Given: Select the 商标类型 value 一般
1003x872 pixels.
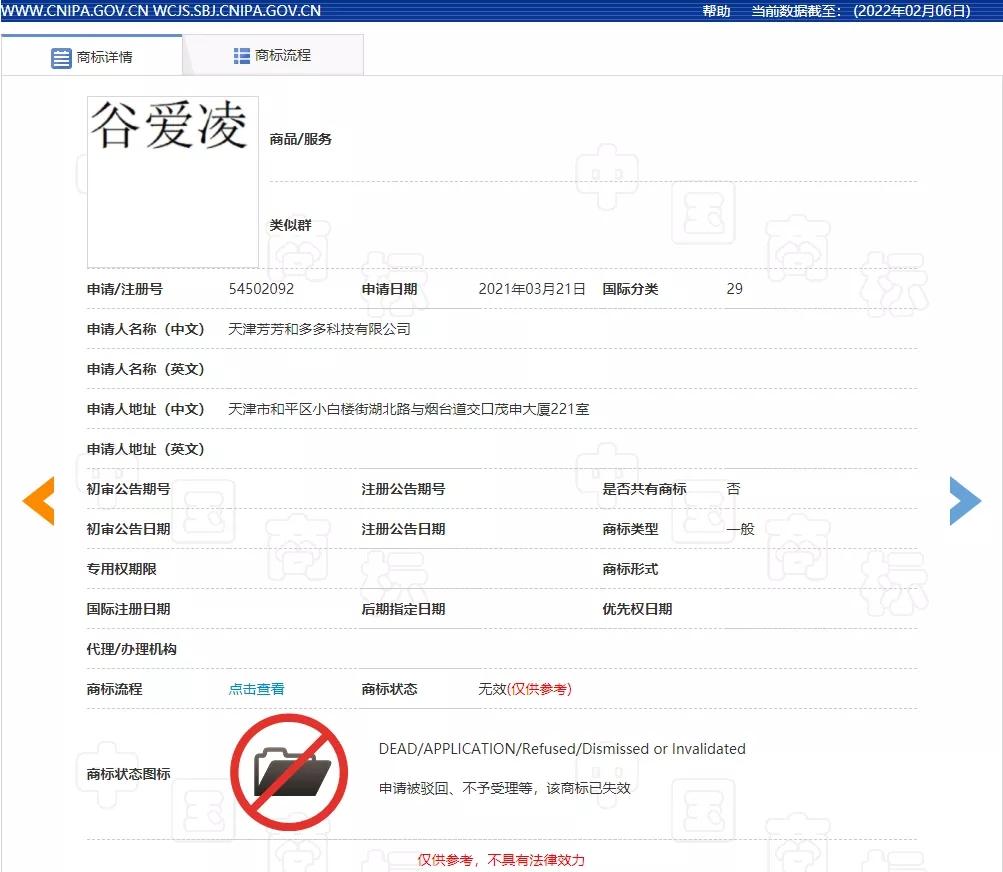Looking at the screenshot, I should (740, 529).
